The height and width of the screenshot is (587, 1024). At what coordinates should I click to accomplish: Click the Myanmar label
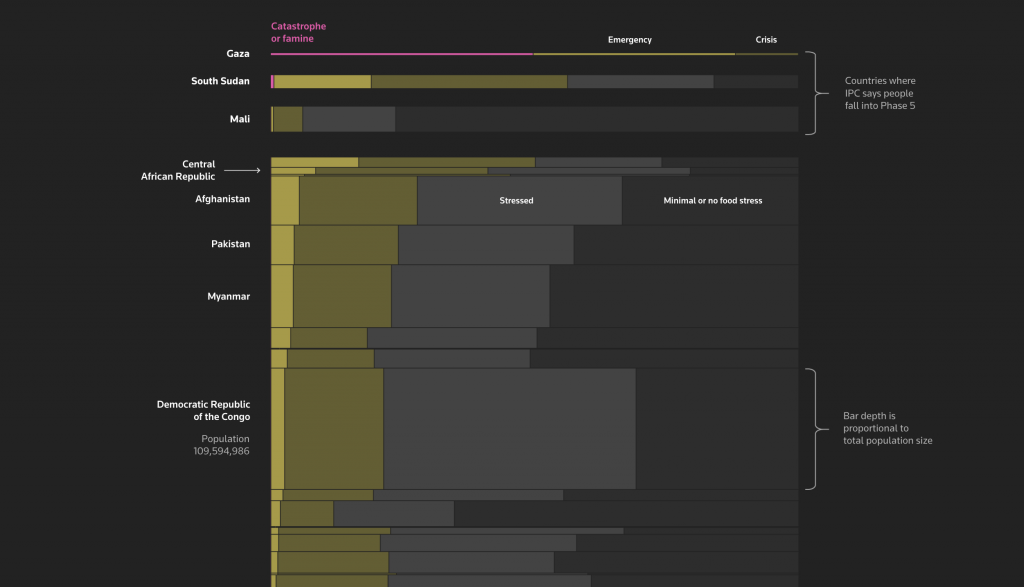click(x=228, y=296)
